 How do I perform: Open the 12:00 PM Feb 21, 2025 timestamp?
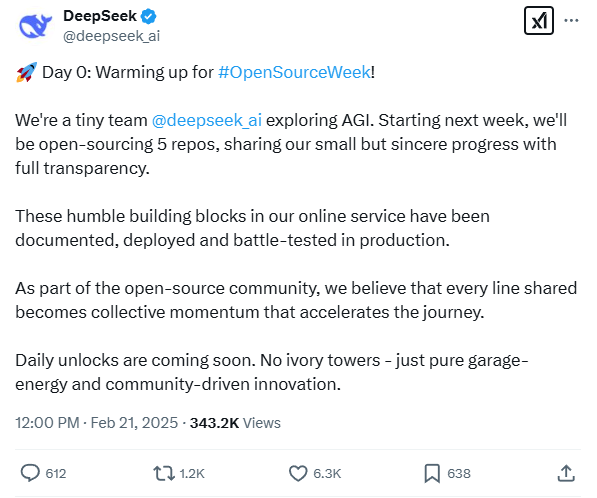click(96, 423)
